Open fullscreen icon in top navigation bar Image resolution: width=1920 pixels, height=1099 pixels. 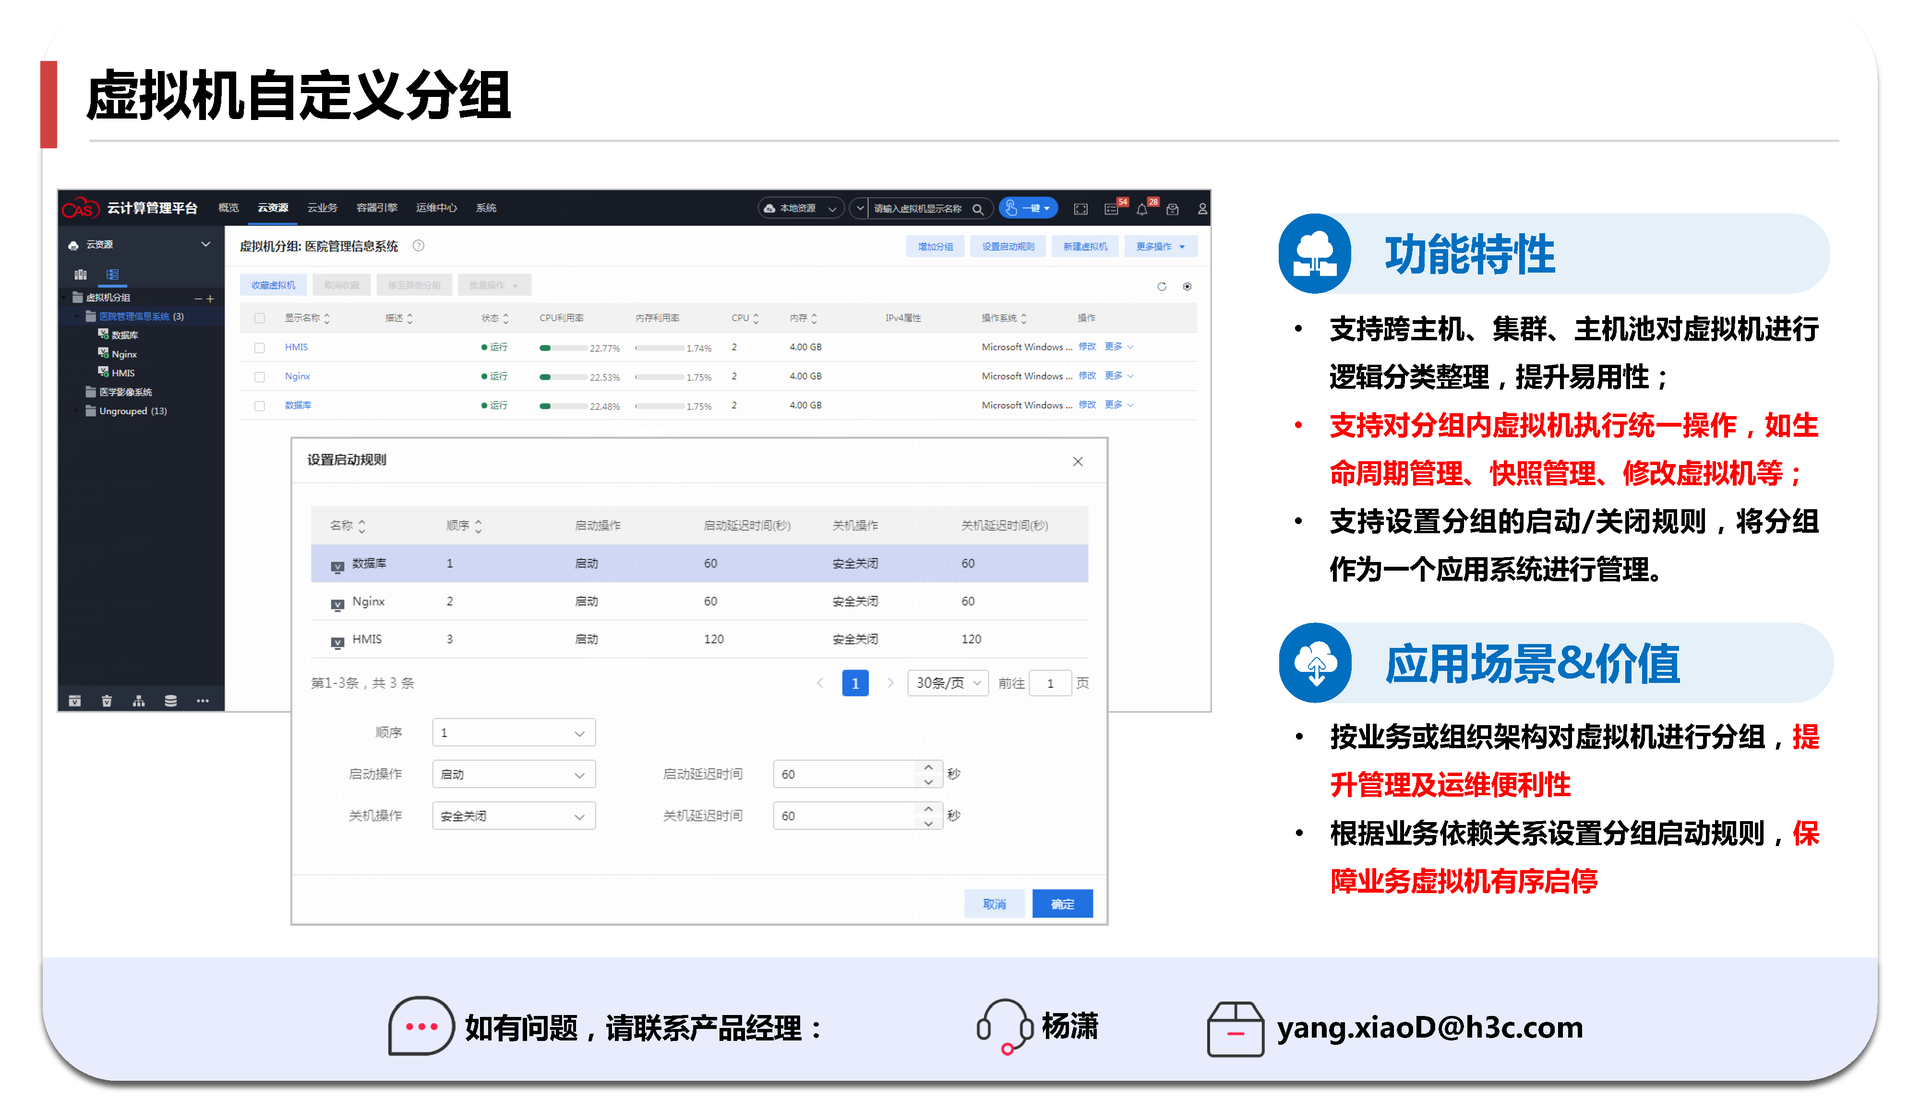[1080, 208]
